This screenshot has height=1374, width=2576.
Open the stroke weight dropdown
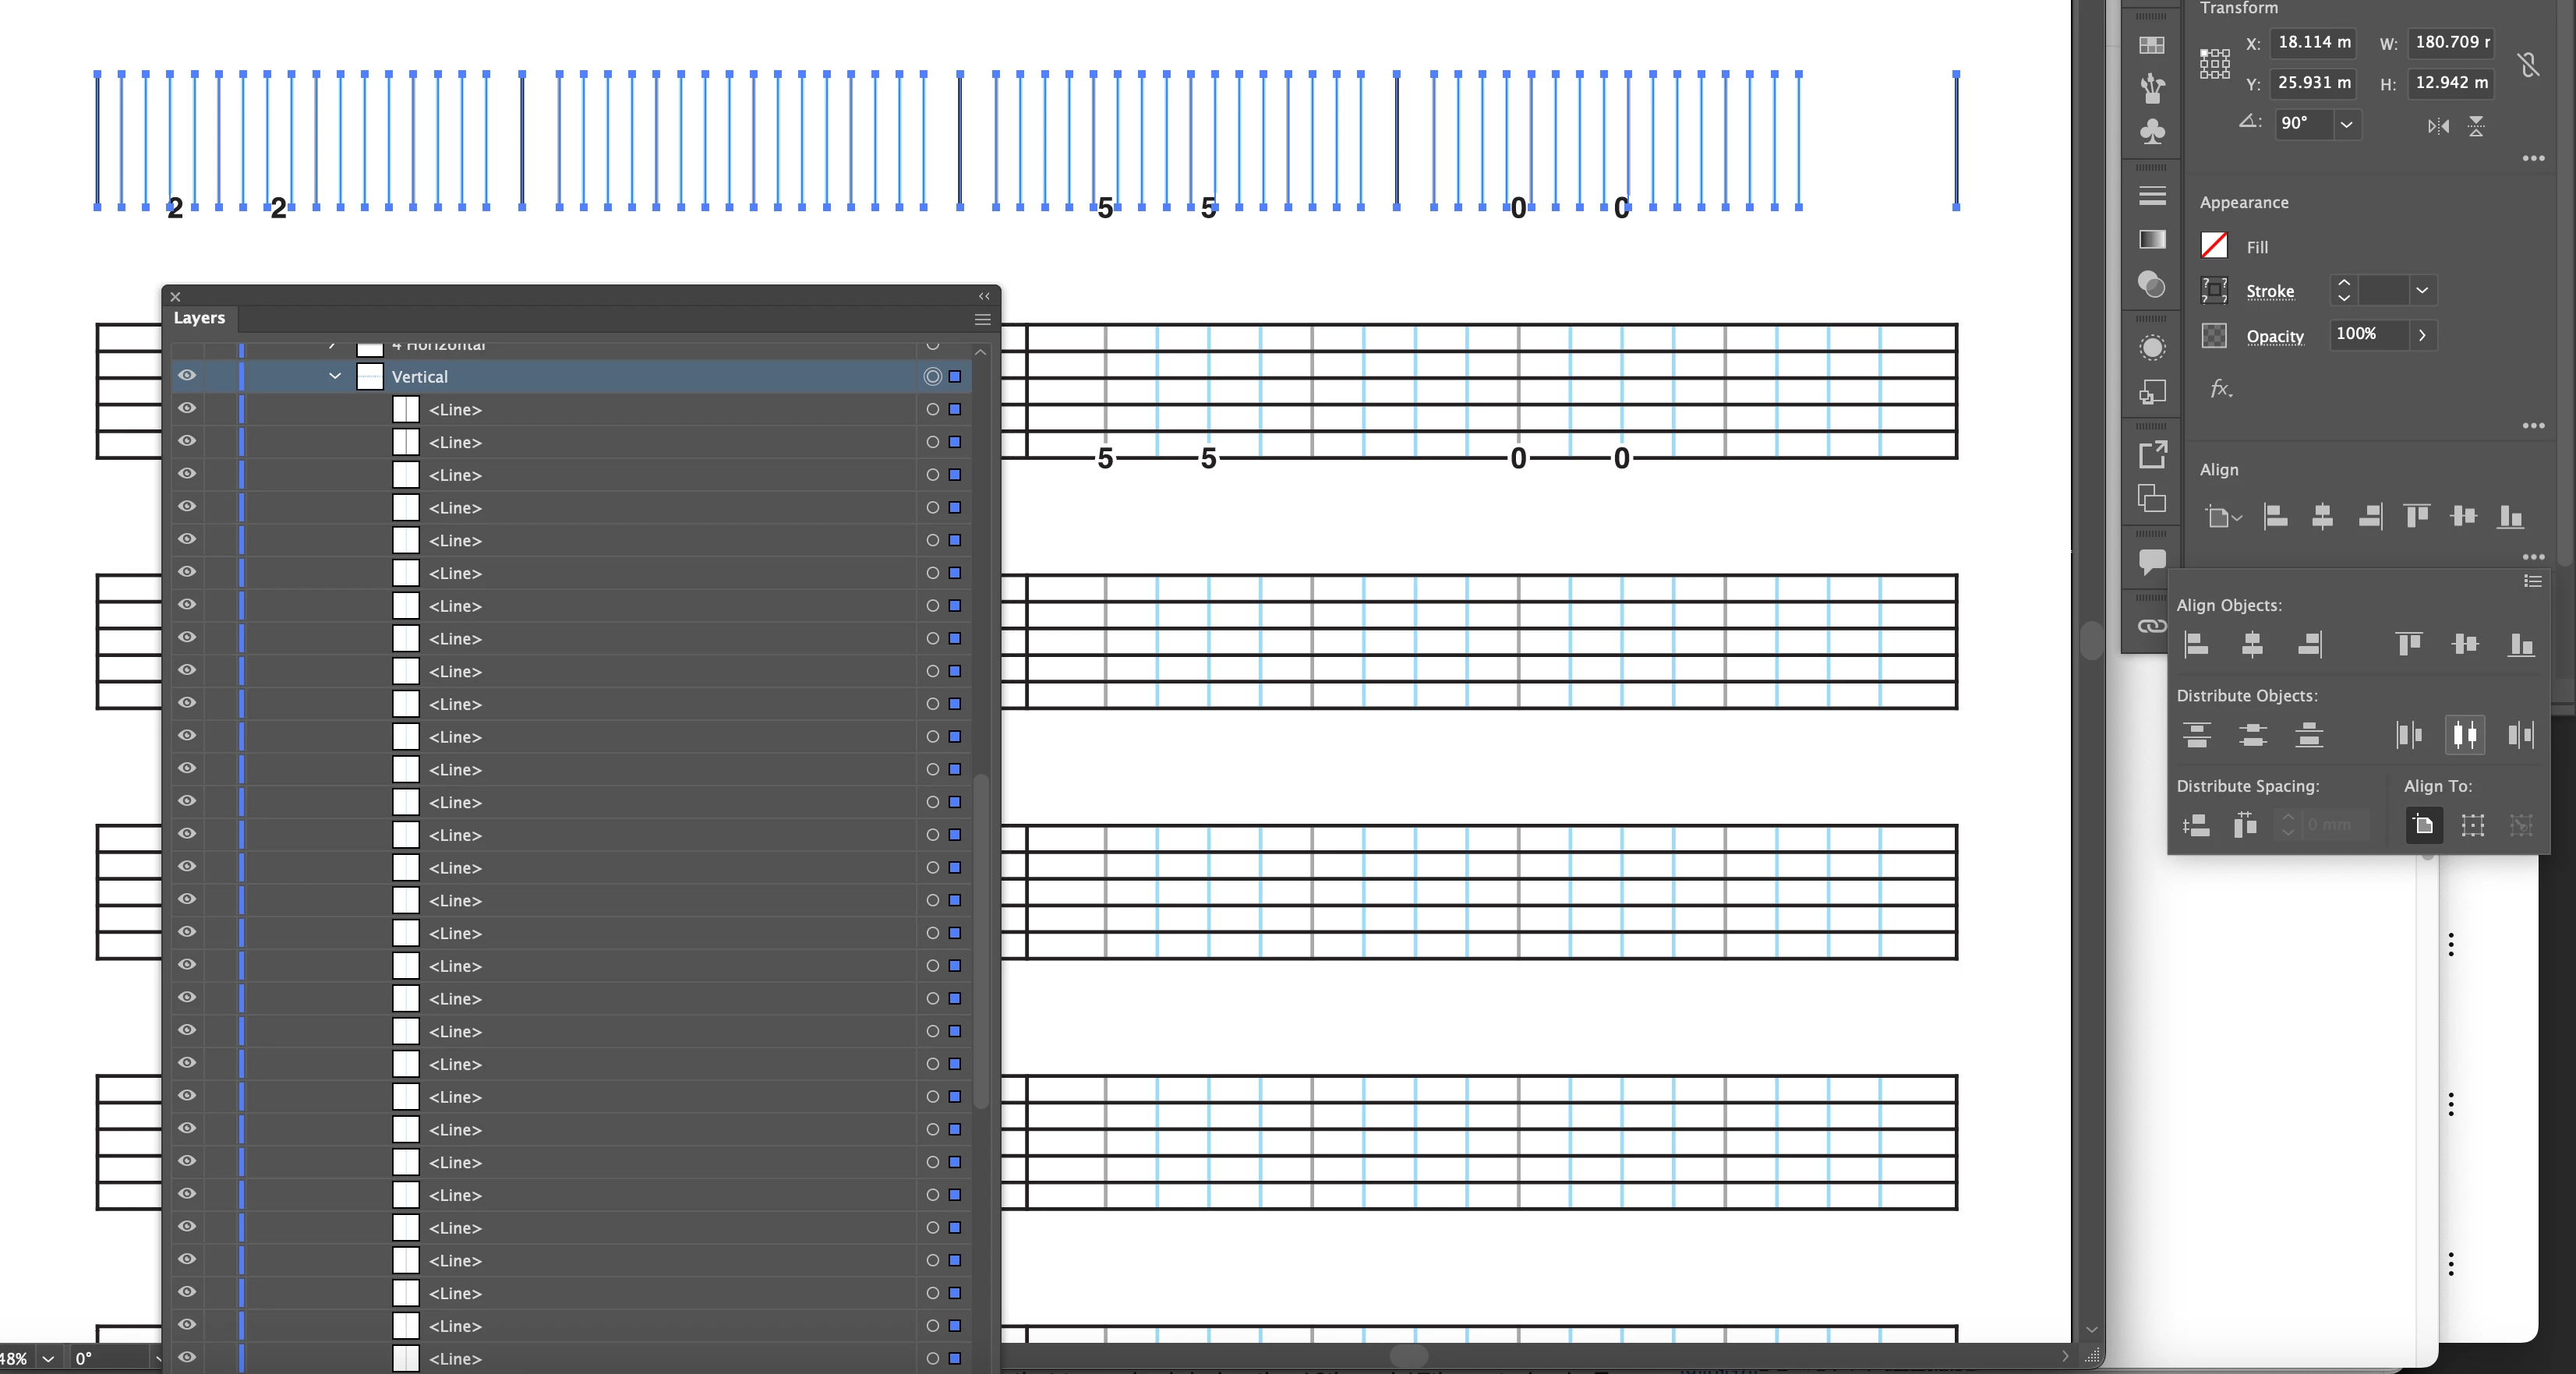[2422, 291]
